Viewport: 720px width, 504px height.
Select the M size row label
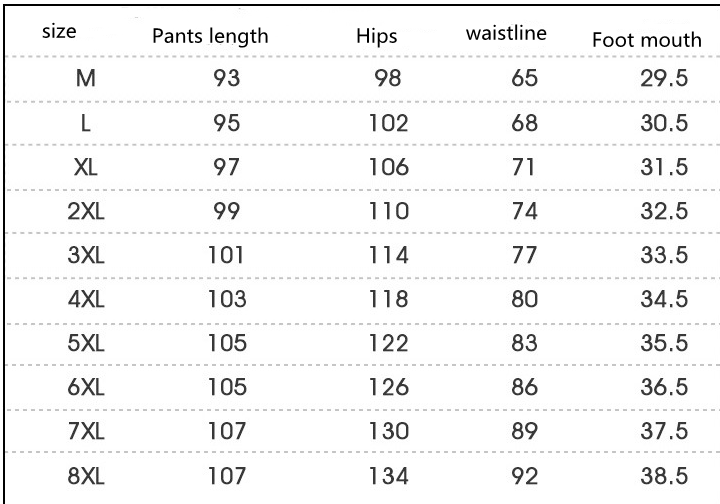(x=86, y=81)
